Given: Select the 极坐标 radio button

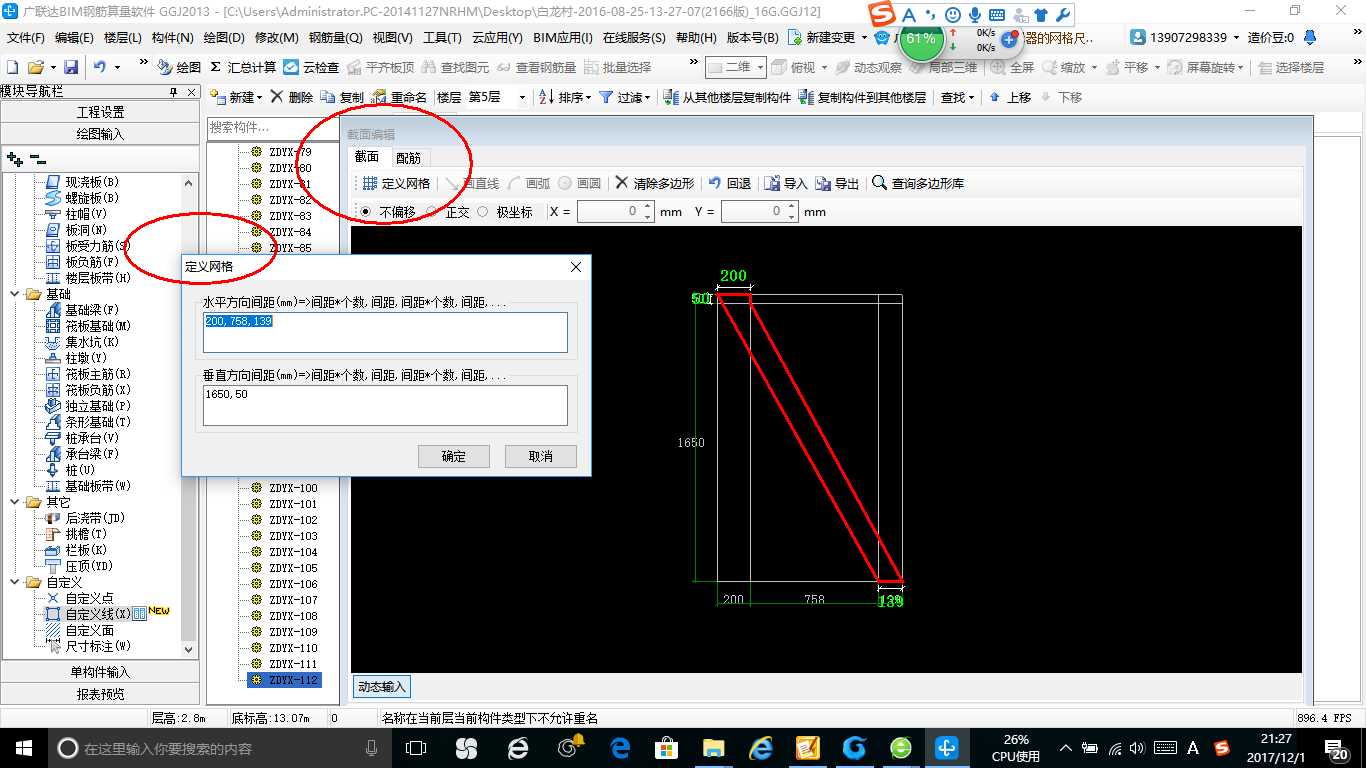Looking at the screenshot, I should (483, 212).
